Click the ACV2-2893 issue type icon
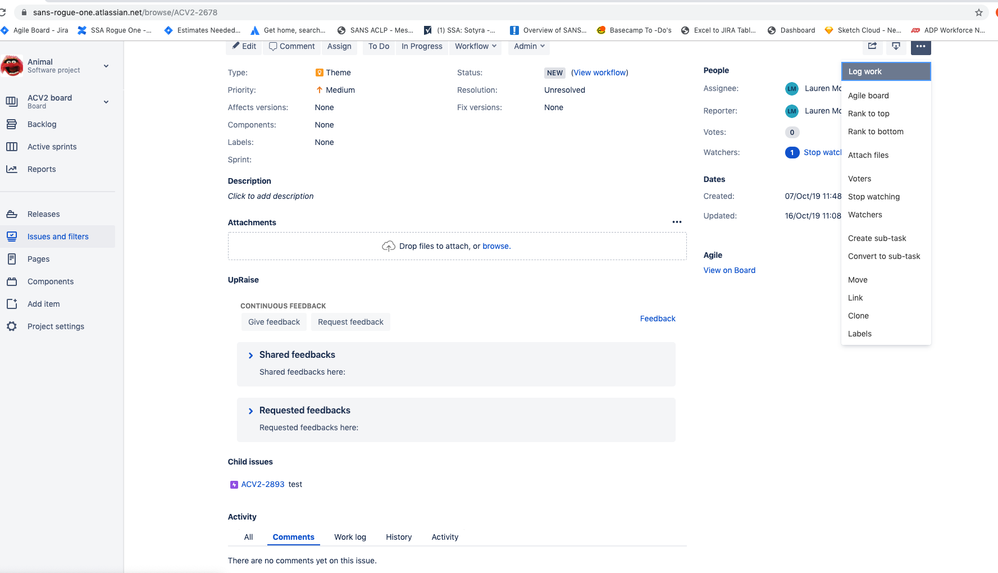998x573 pixels. coord(234,485)
